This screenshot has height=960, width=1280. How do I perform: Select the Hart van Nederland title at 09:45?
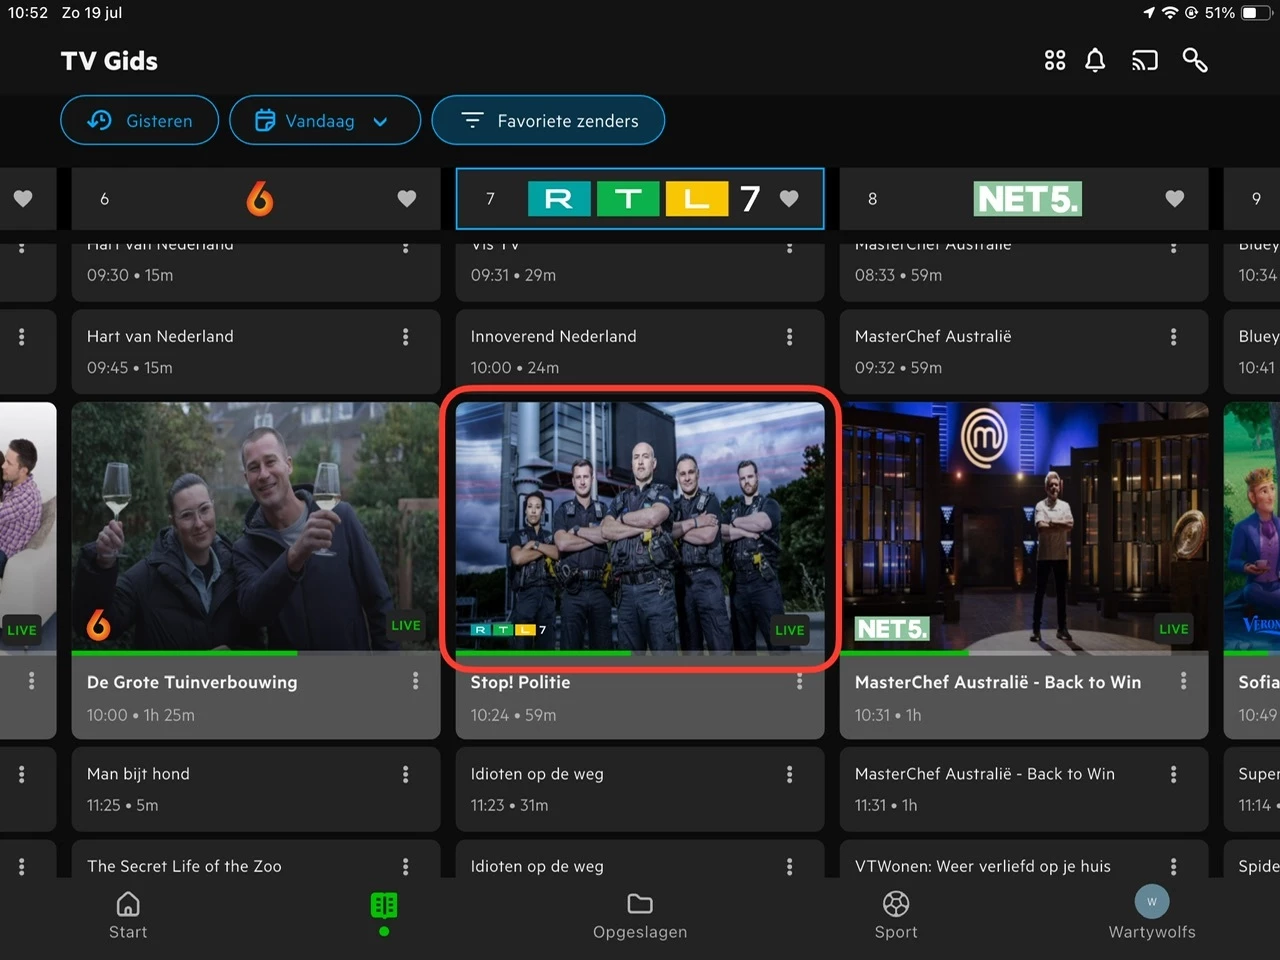160,337
